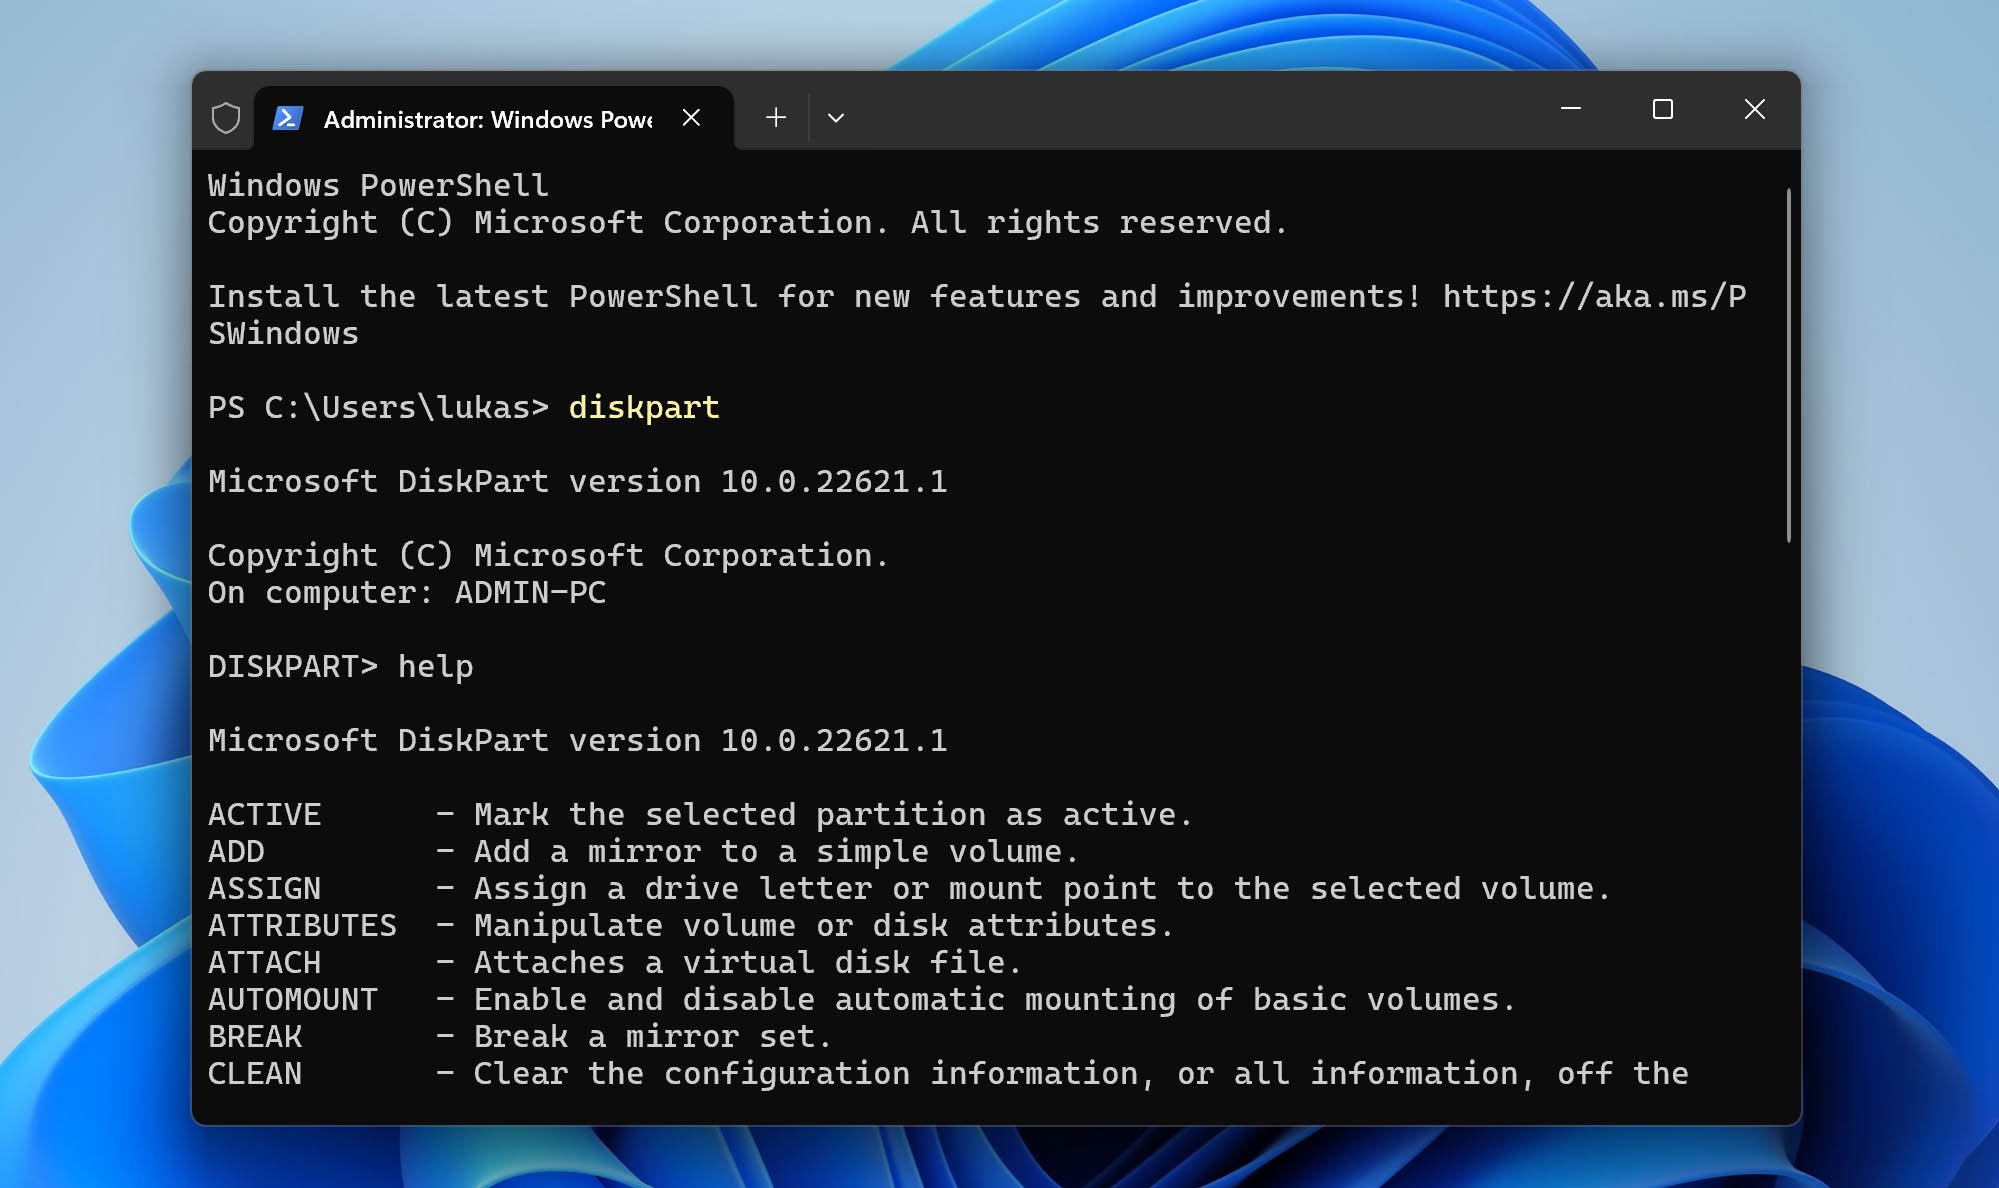
Task: Click the add new tab plus icon
Action: pos(775,117)
